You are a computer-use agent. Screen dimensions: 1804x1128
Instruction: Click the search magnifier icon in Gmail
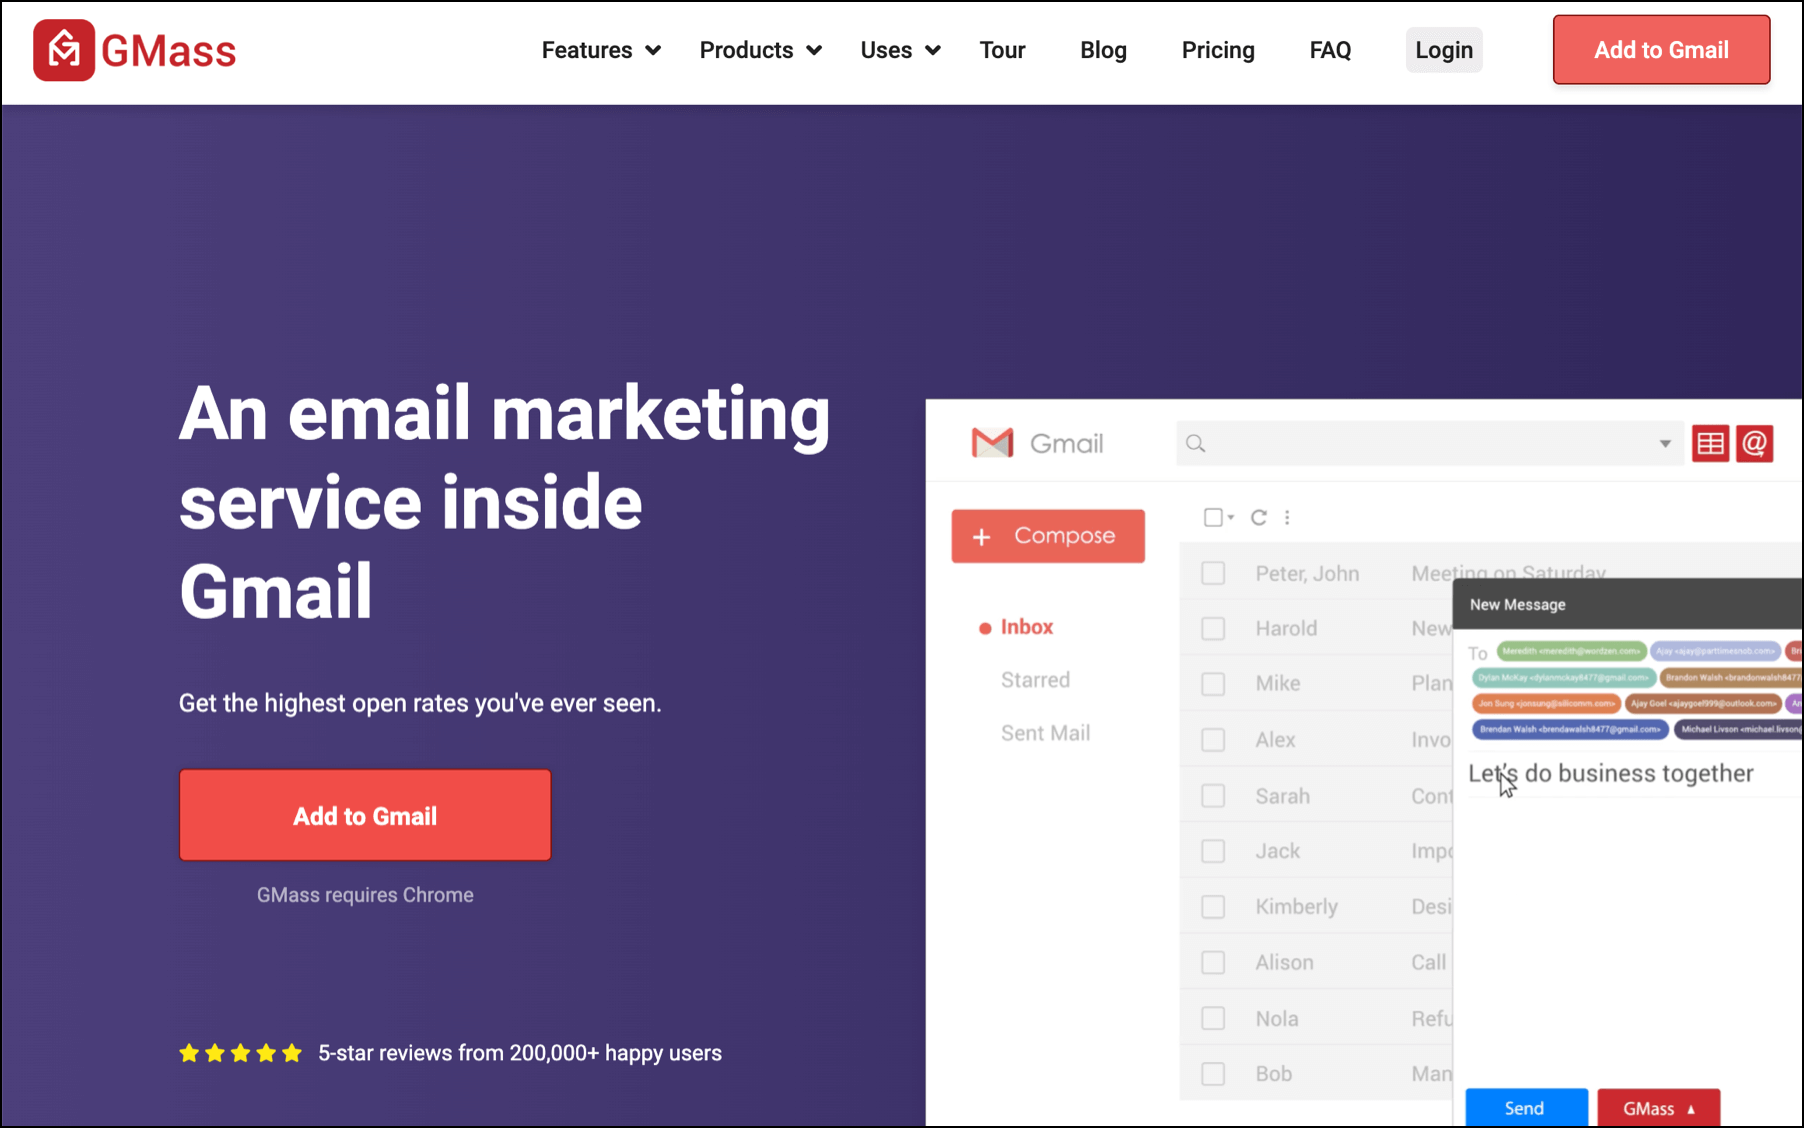click(x=1196, y=443)
